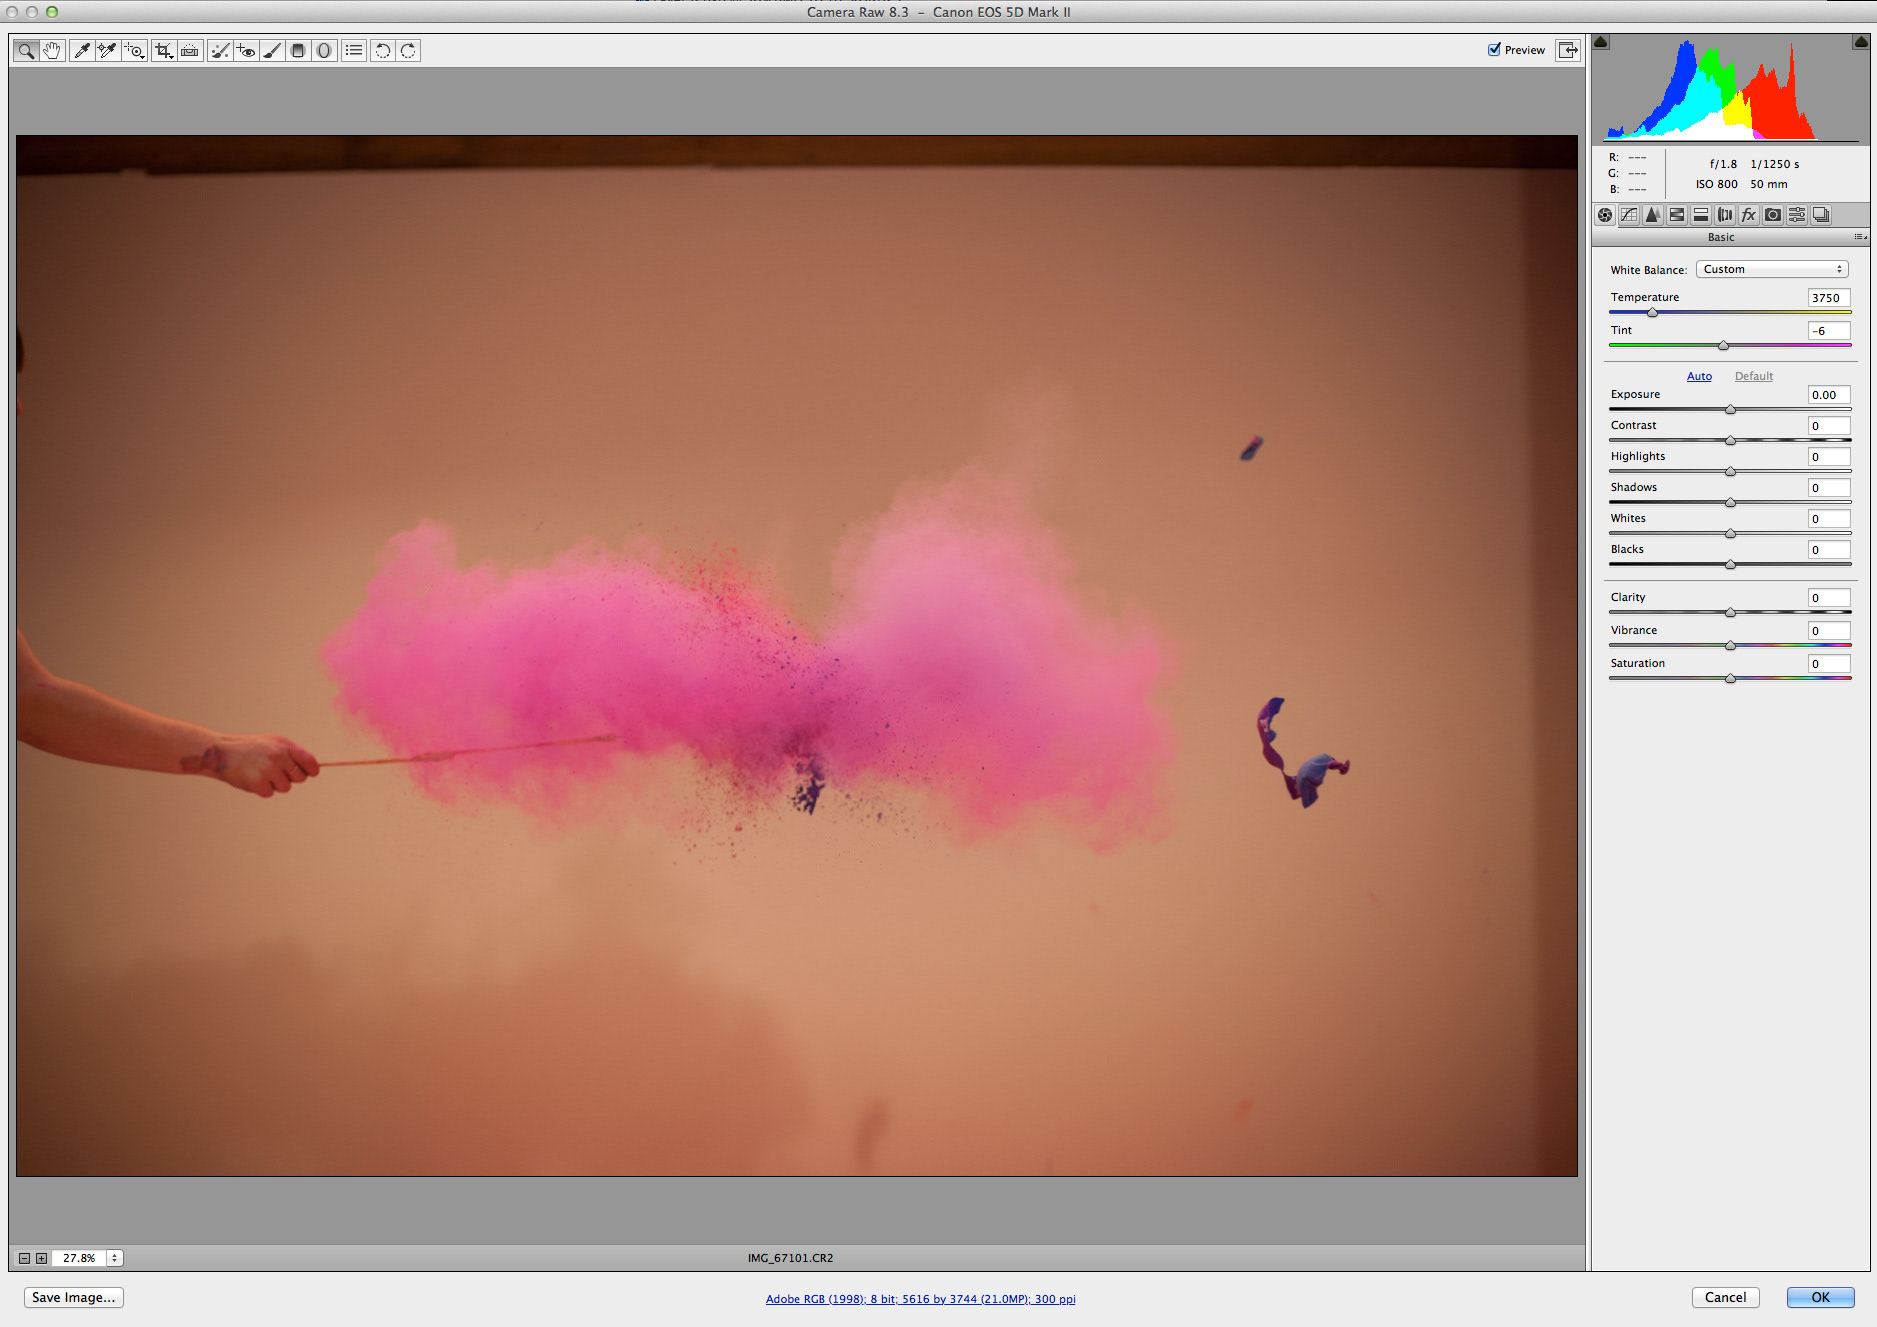Open the Camera Raw preferences dialog icon
This screenshot has width=1877, height=1327.
pos(354,51)
